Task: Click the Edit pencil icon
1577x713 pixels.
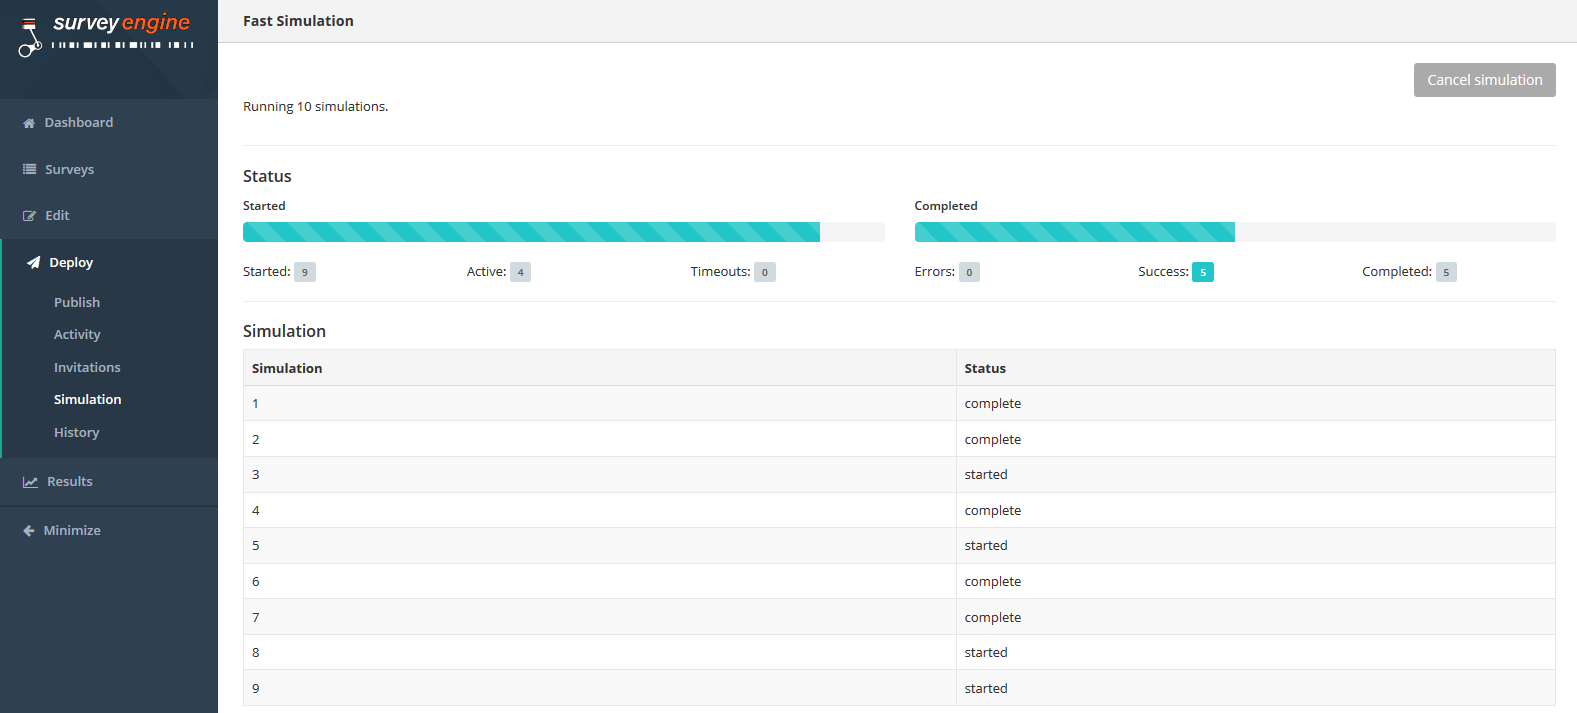Action: click(30, 216)
